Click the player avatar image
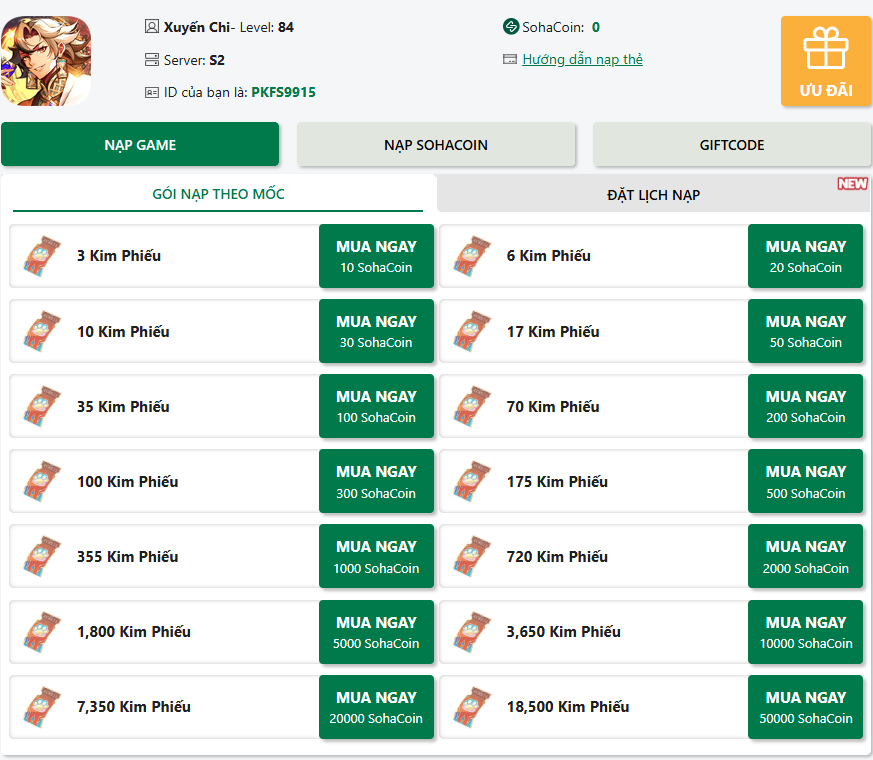 pyautogui.click(x=46, y=61)
